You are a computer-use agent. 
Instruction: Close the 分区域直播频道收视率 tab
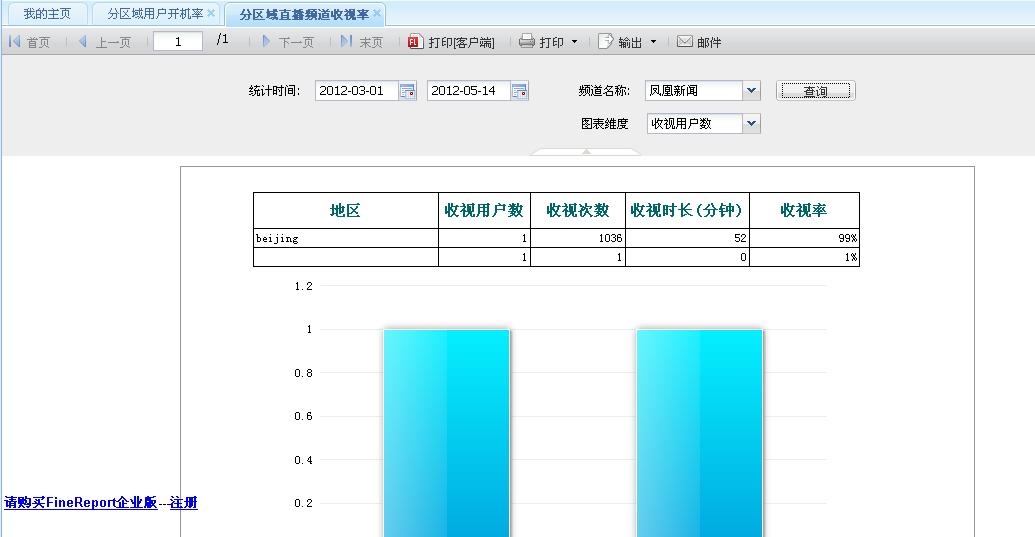(377, 13)
